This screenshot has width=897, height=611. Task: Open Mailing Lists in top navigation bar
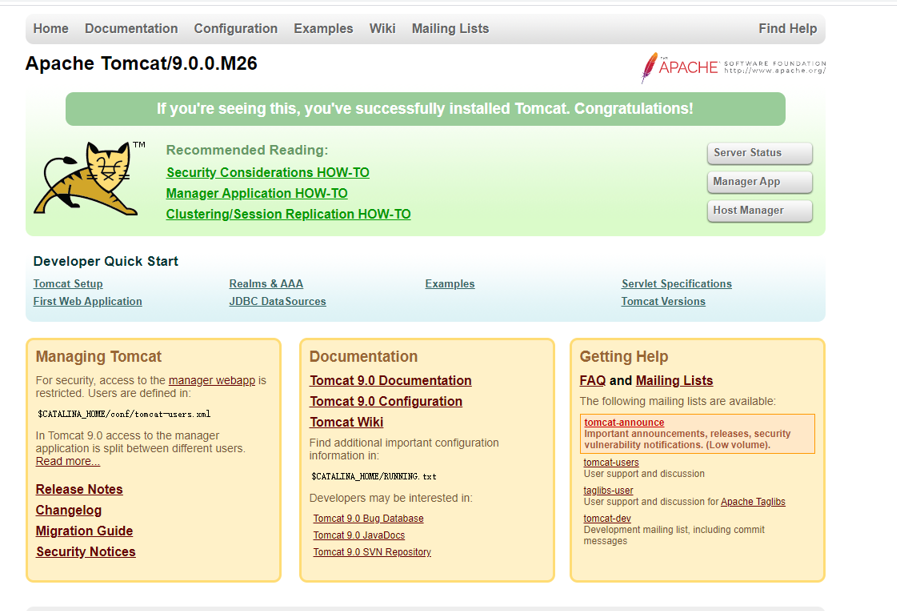pyautogui.click(x=450, y=29)
